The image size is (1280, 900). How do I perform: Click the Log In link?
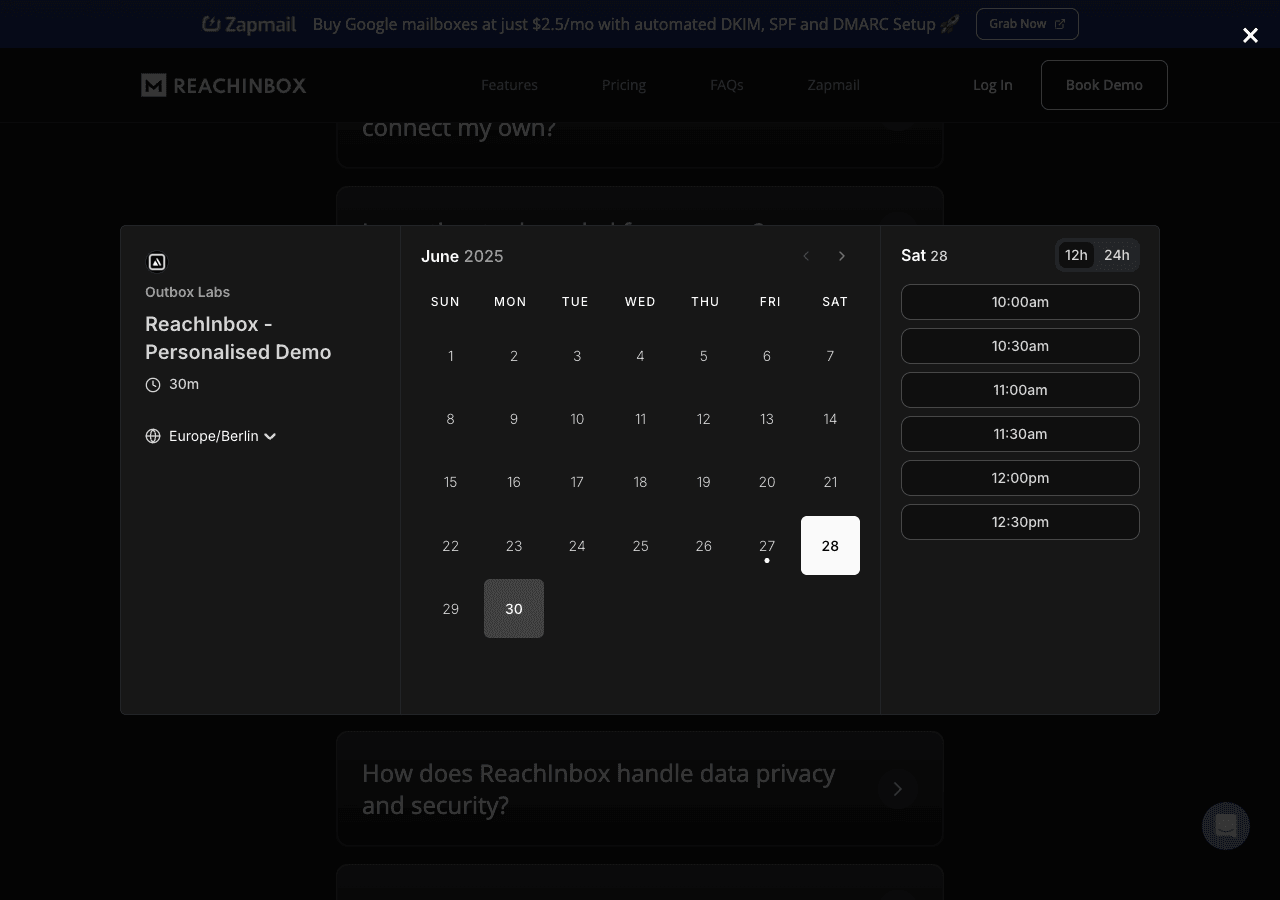tap(993, 85)
